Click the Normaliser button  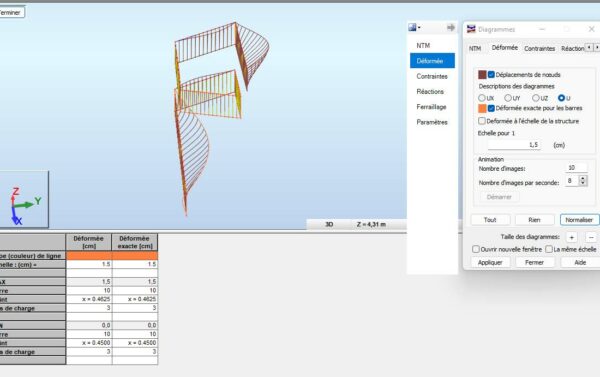point(579,220)
